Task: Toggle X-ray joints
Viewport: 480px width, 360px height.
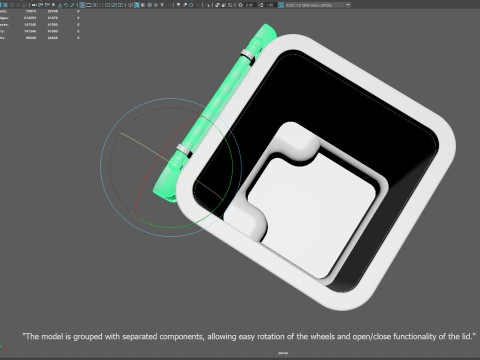Action: point(230,5)
